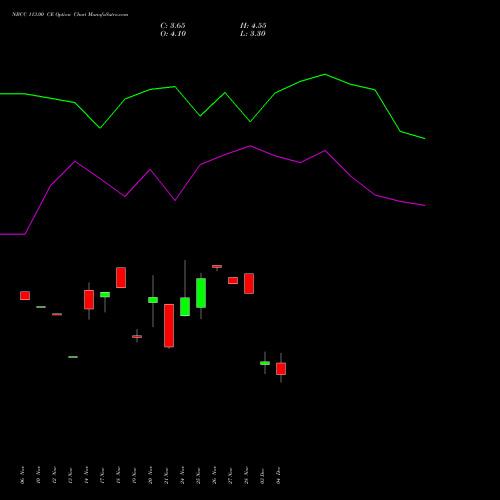Select the green candlestick for 25 Nov
500x500 pixels.
click(x=201, y=293)
